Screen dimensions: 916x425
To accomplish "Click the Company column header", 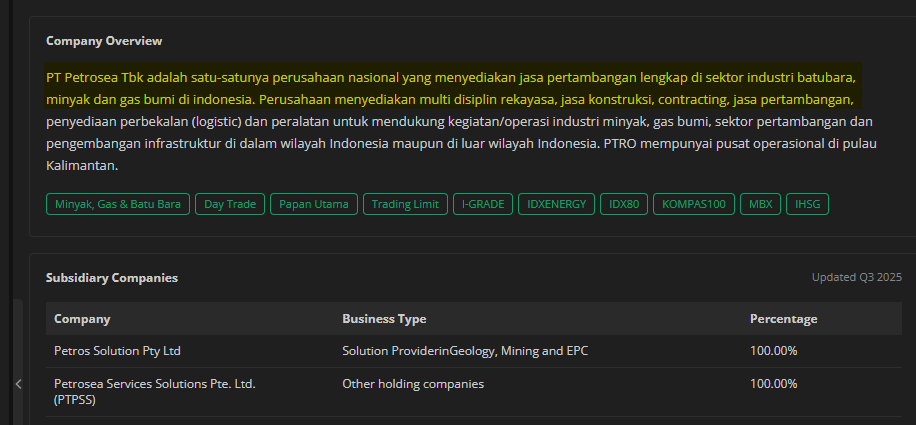I will click(82, 319).
